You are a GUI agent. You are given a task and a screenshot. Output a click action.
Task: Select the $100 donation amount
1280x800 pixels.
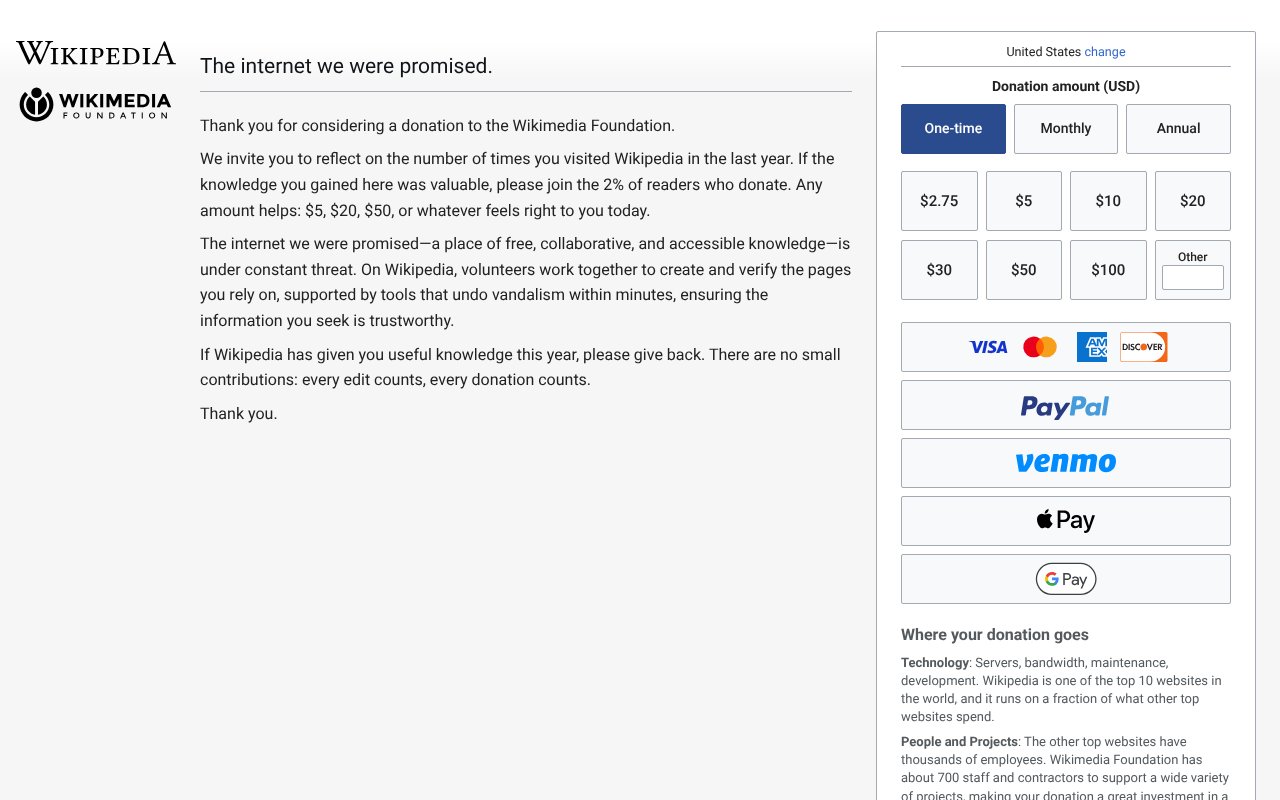[x=1108, y=270]
